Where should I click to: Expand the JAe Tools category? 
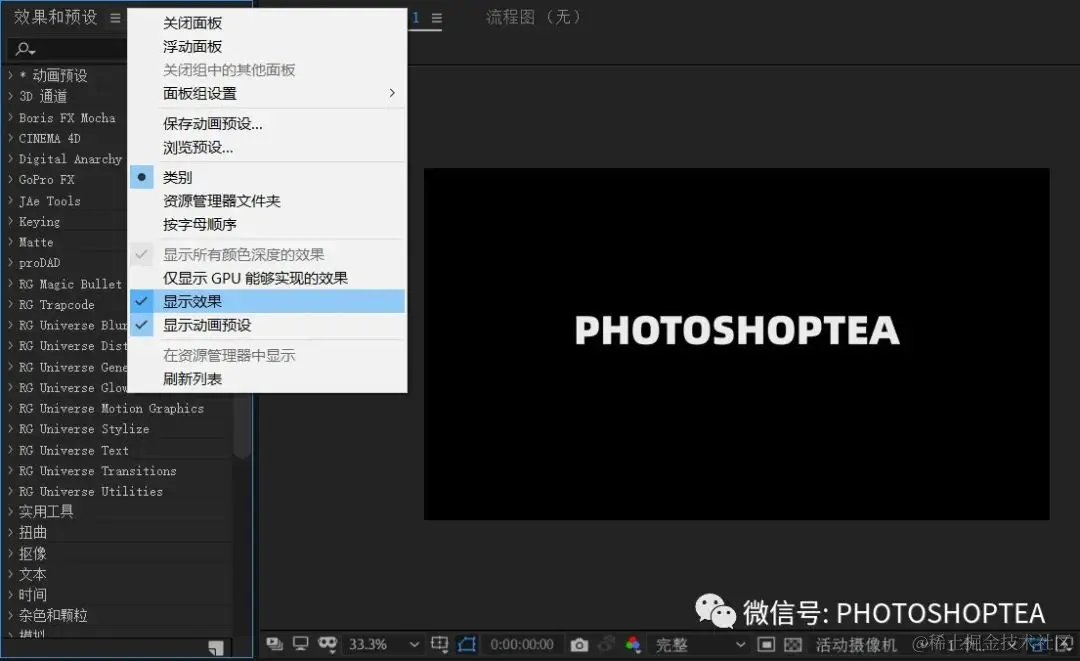pyautogui.click(x=10, y=201)
